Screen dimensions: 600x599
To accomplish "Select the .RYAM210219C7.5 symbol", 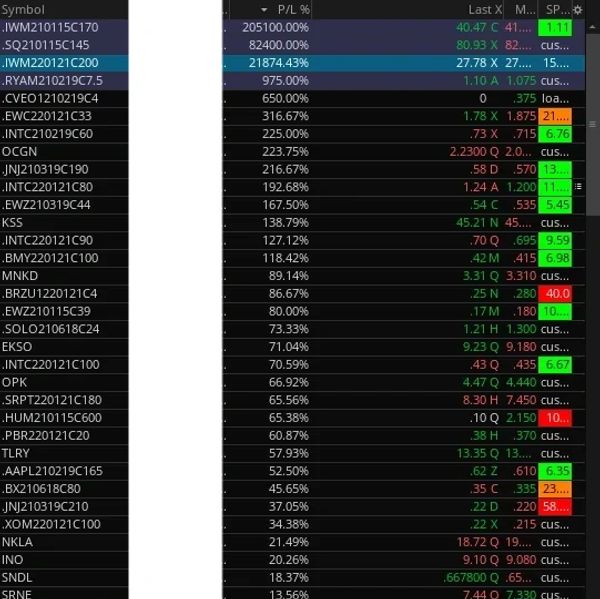I will 52,81.
